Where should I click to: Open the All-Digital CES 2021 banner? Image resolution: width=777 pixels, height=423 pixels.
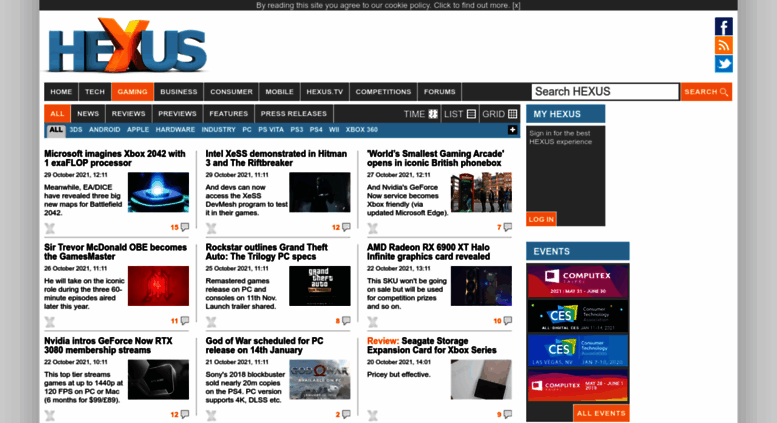(x=578, y=316)
